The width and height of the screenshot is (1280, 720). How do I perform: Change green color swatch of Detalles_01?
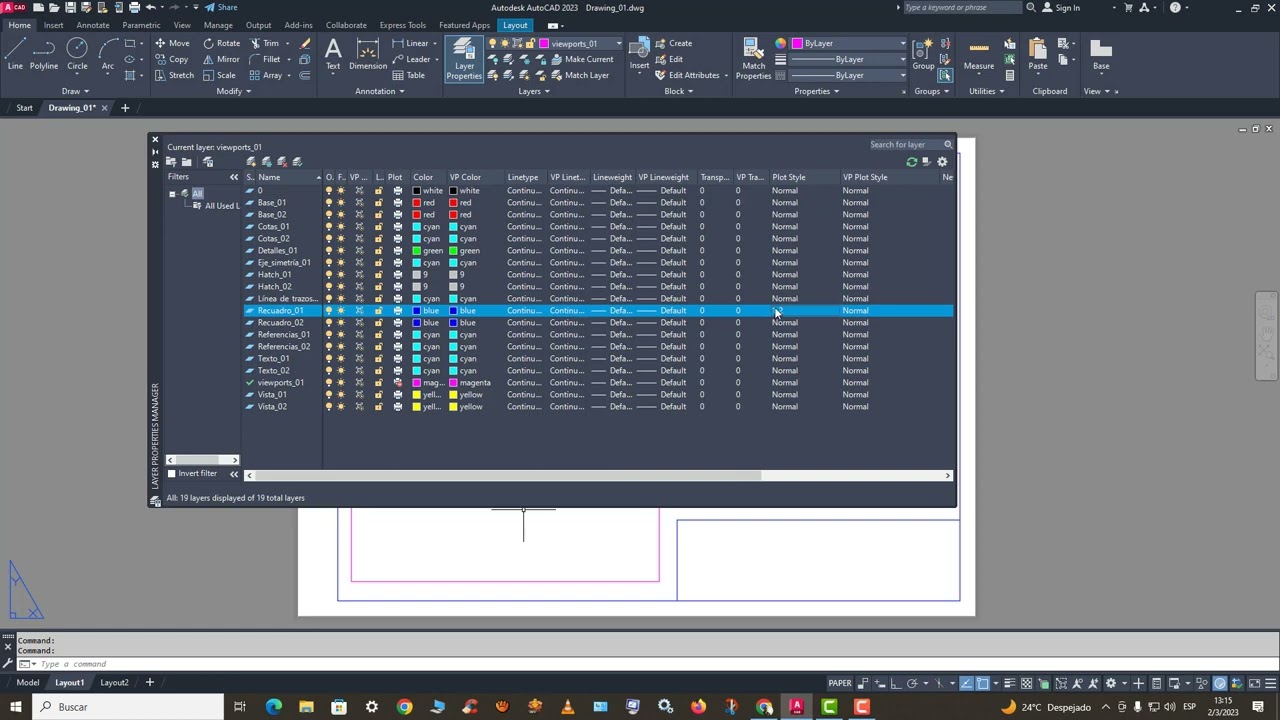[x=417, y=251]
